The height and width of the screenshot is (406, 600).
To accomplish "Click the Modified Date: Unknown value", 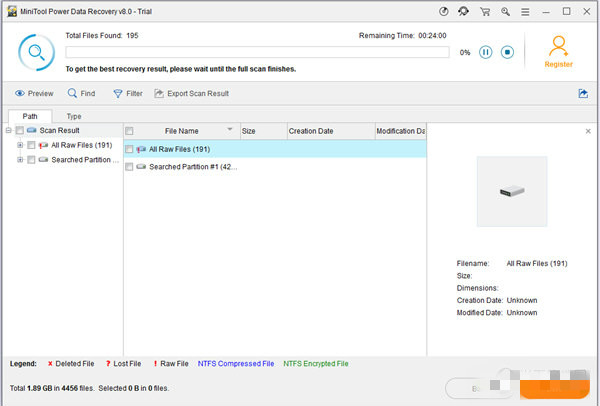I will [x=522, y=313].
